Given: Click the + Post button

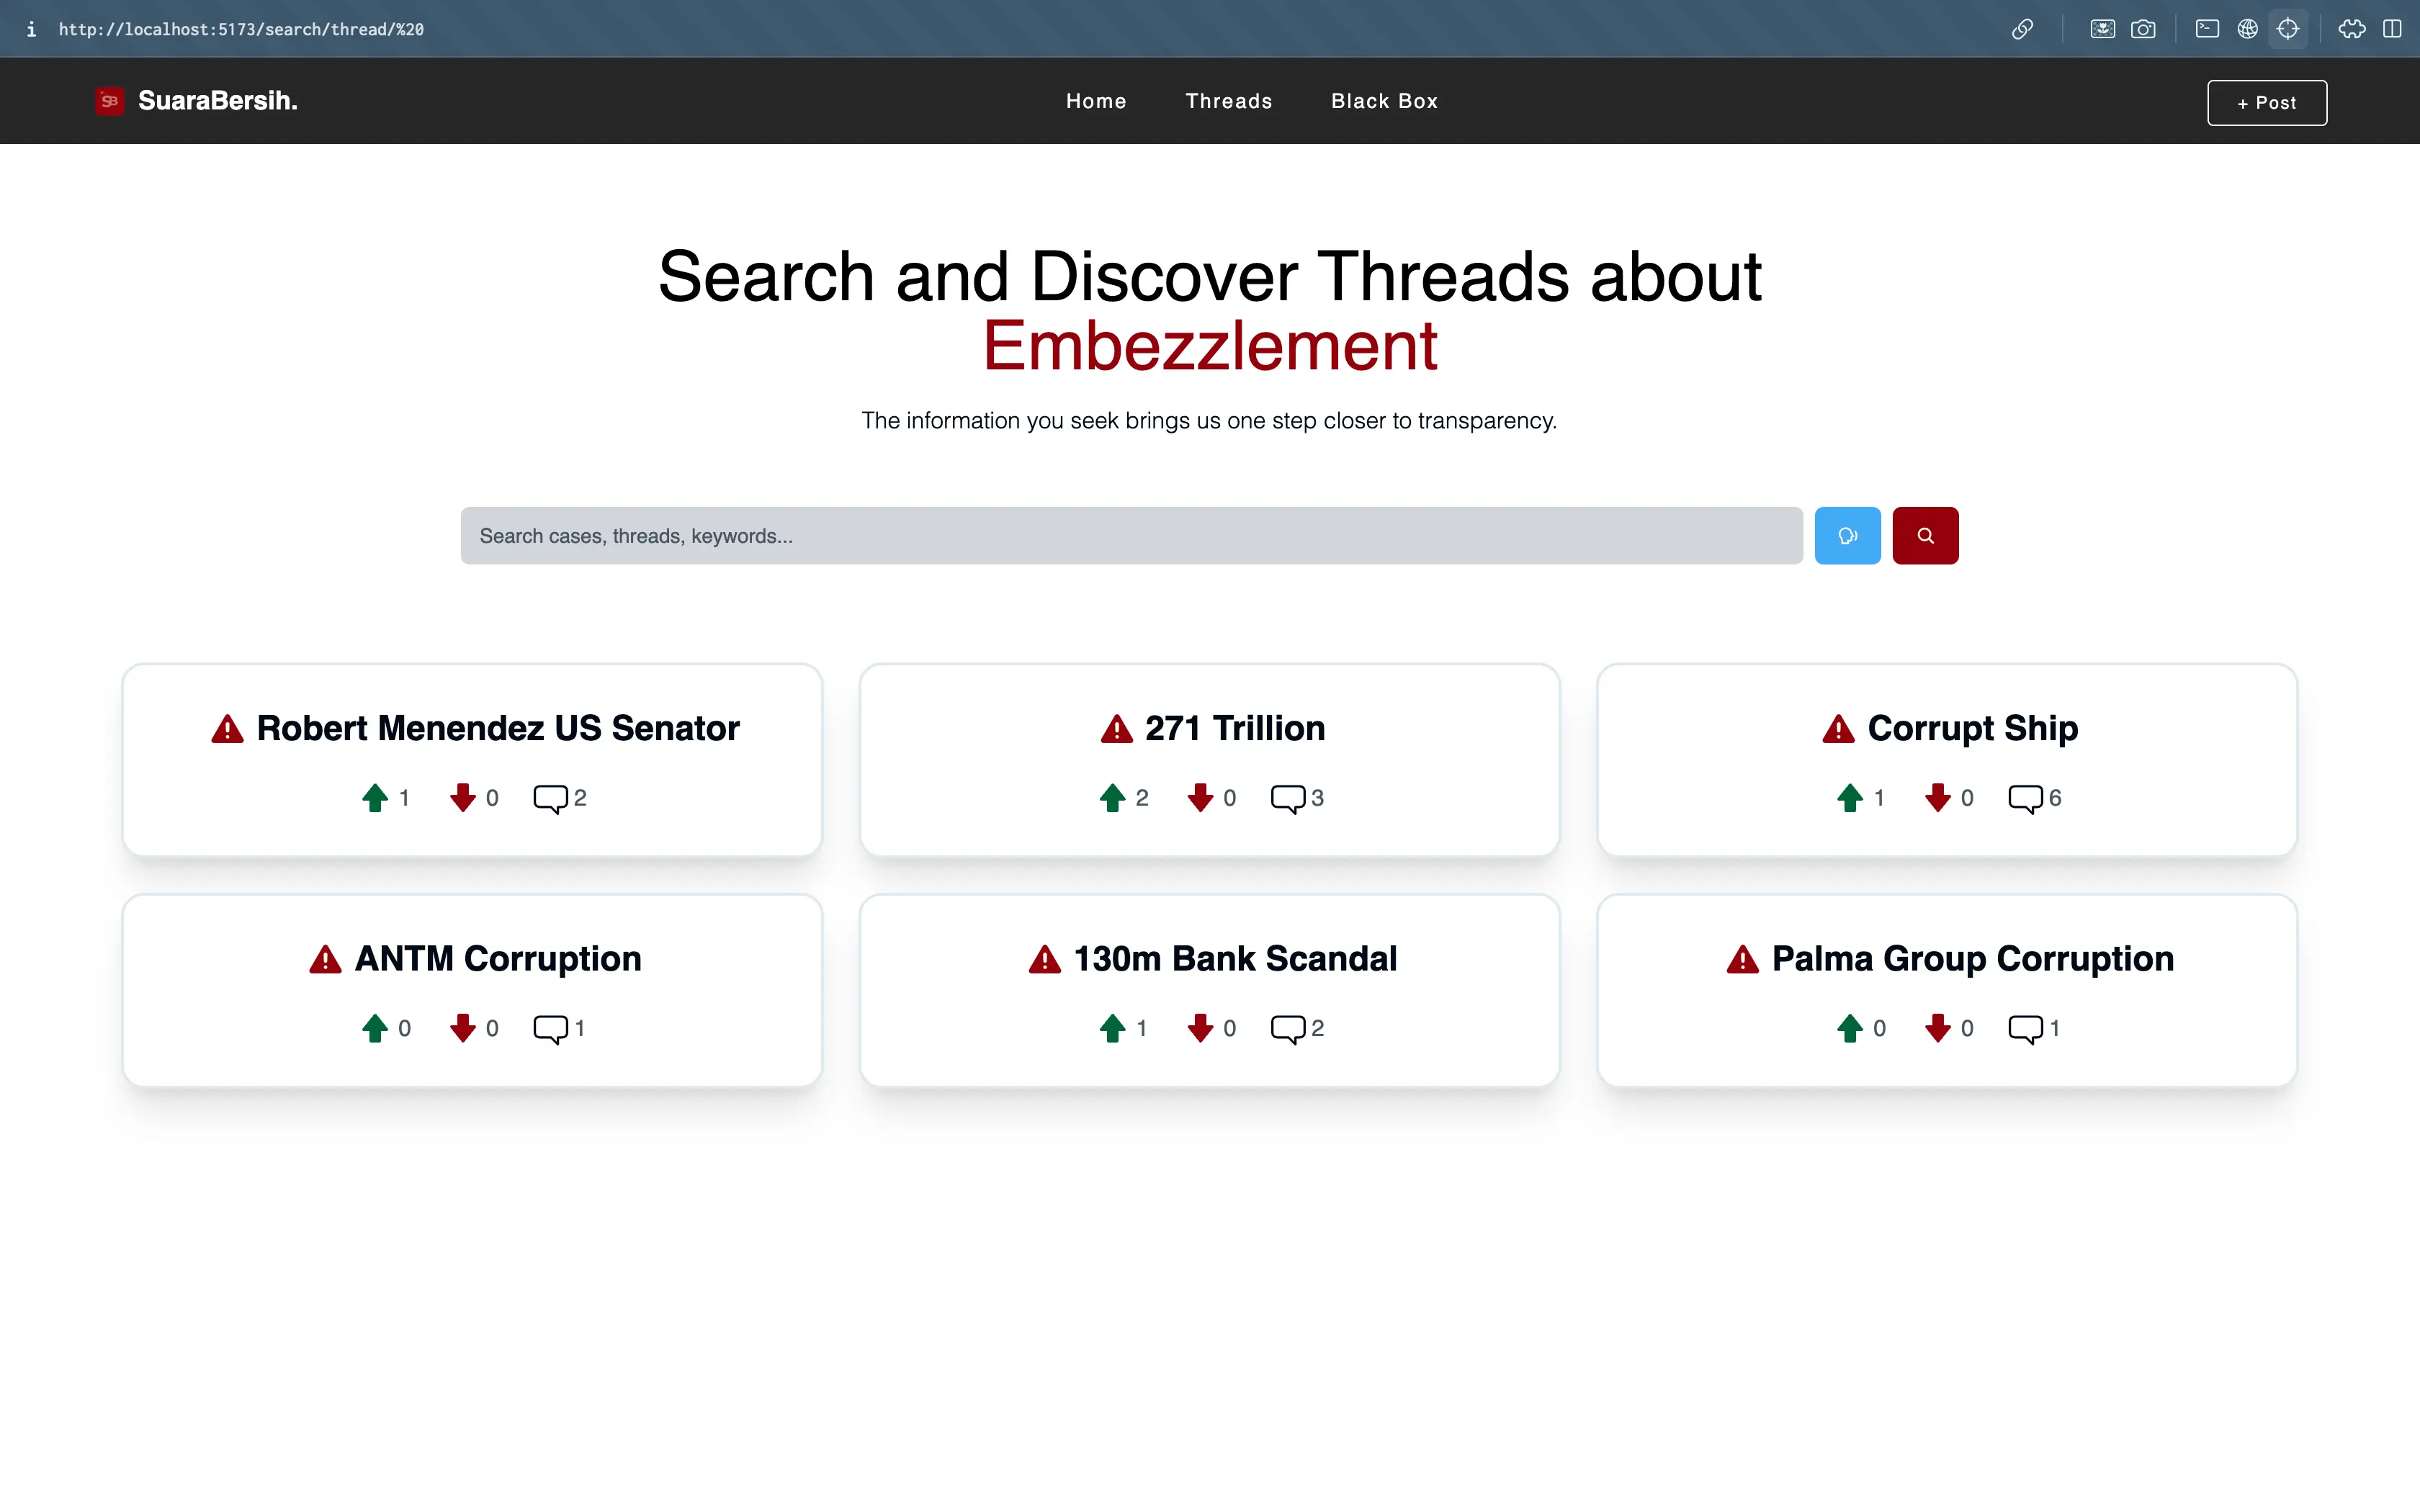Looking at the screenshot, I should (x=2267, y=103).
